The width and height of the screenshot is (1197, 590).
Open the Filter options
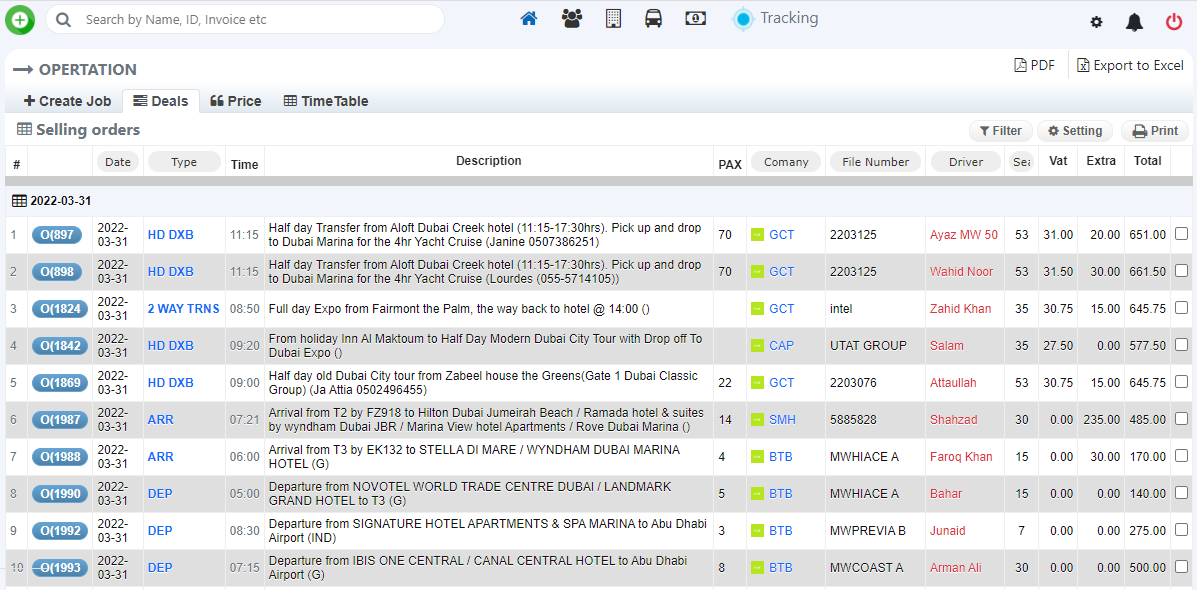(x=1000, y=131)
